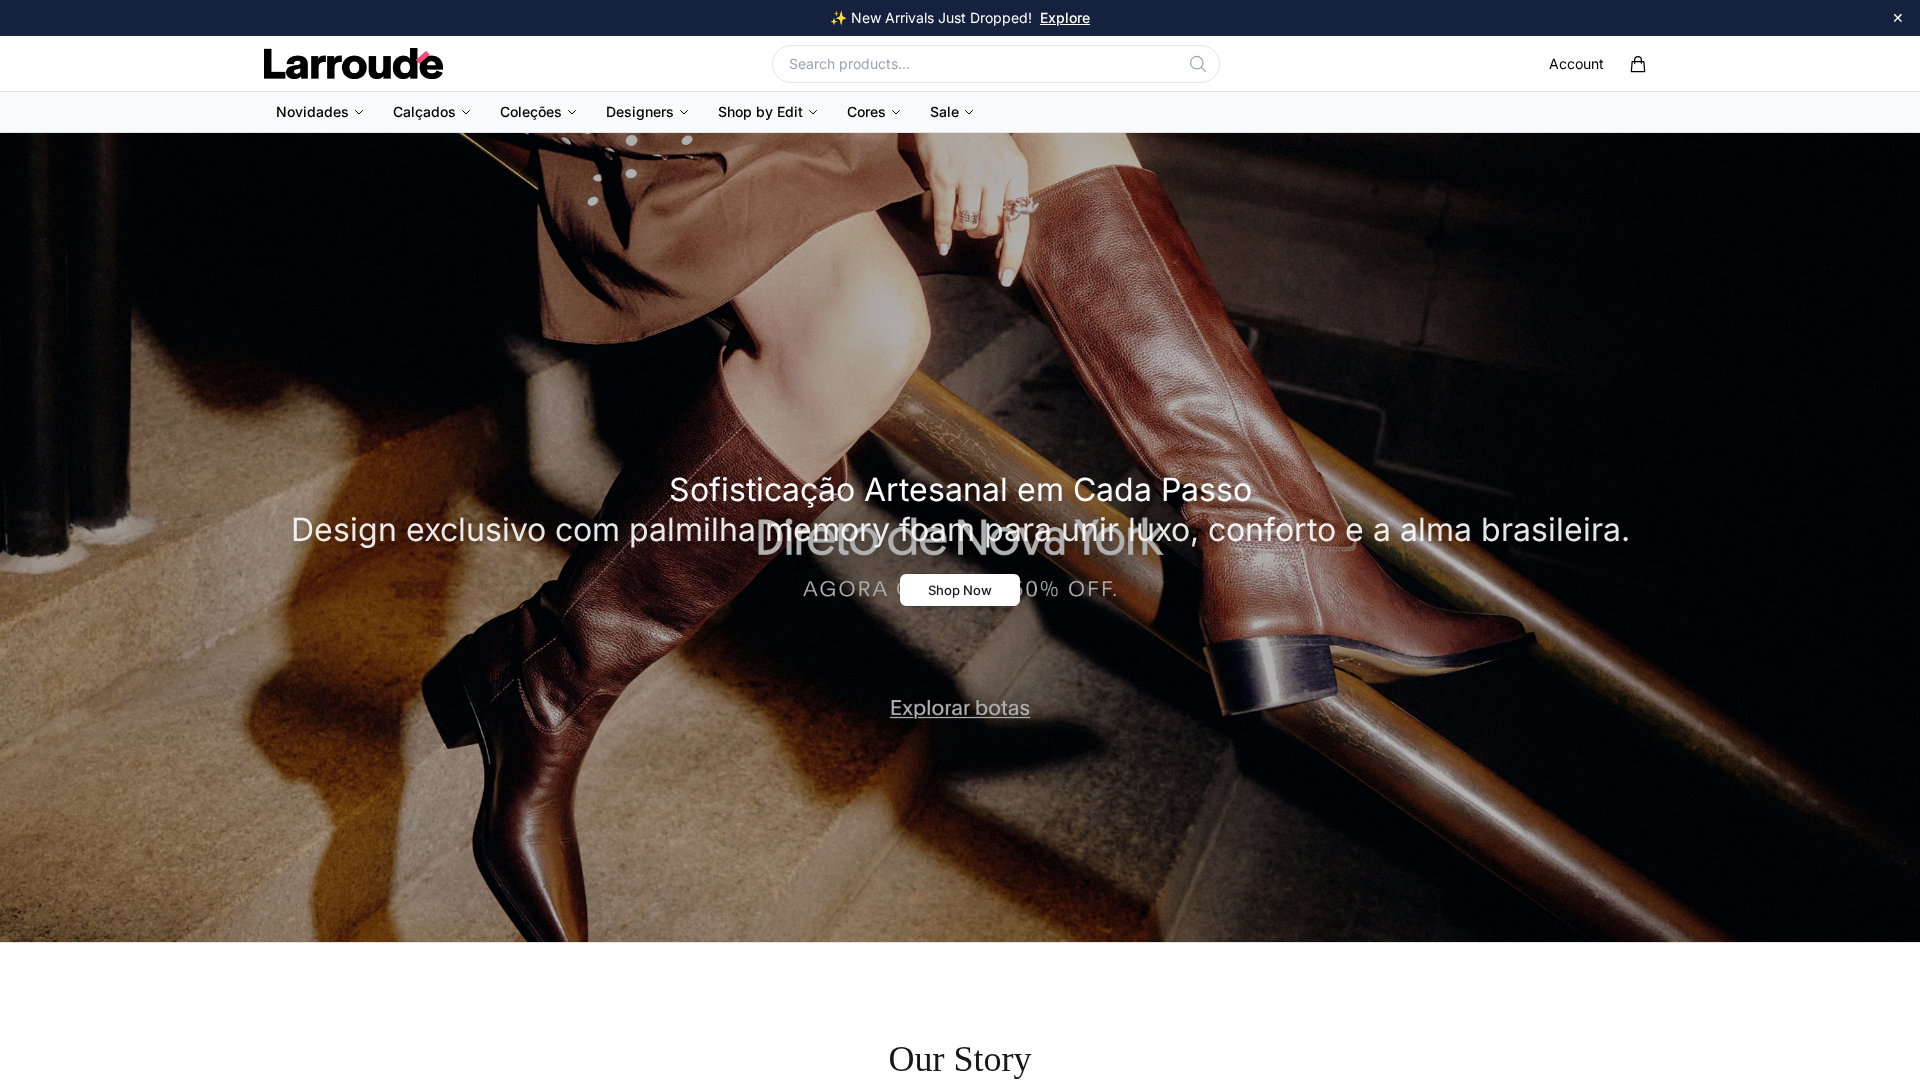Click the Larroude logo
Viewport: 1920px width, 1080px height.
coord(353,64)
